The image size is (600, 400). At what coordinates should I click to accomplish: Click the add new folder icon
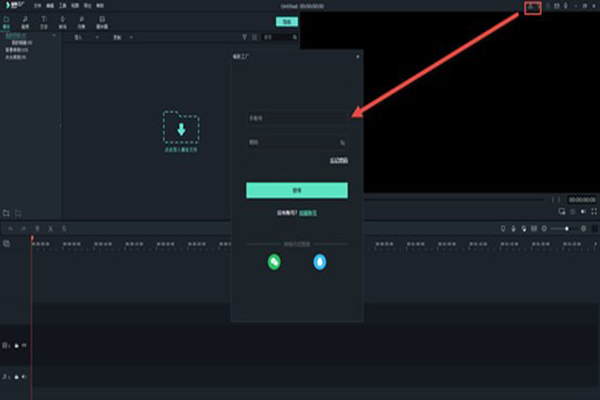(6, 213)
